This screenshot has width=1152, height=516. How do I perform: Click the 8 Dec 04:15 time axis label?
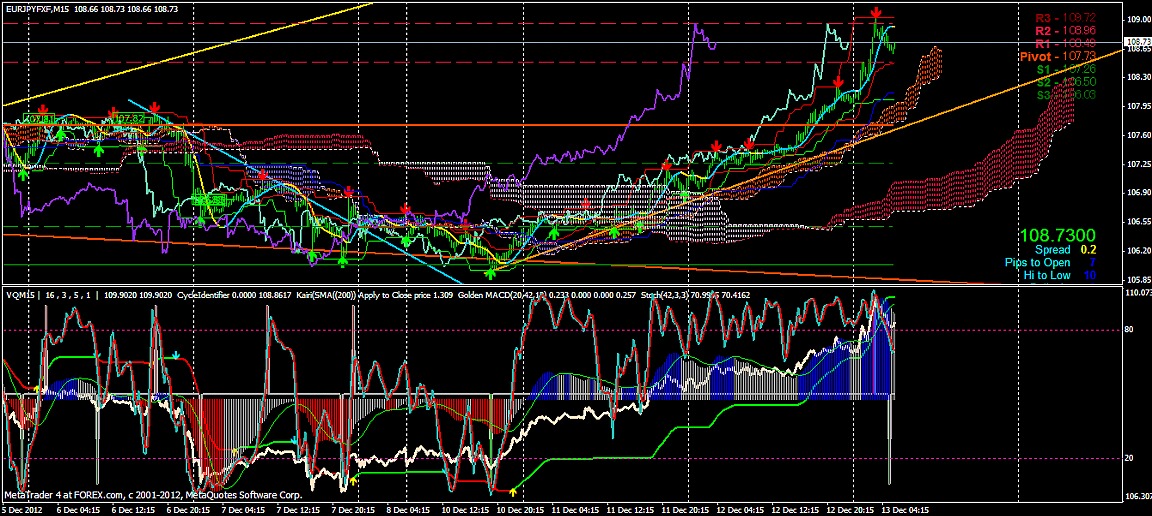point(406,509)
